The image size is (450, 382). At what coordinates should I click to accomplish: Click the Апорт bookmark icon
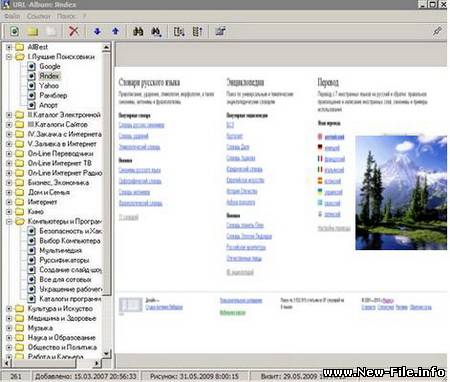pyautogui.click(x=31, y=105)
